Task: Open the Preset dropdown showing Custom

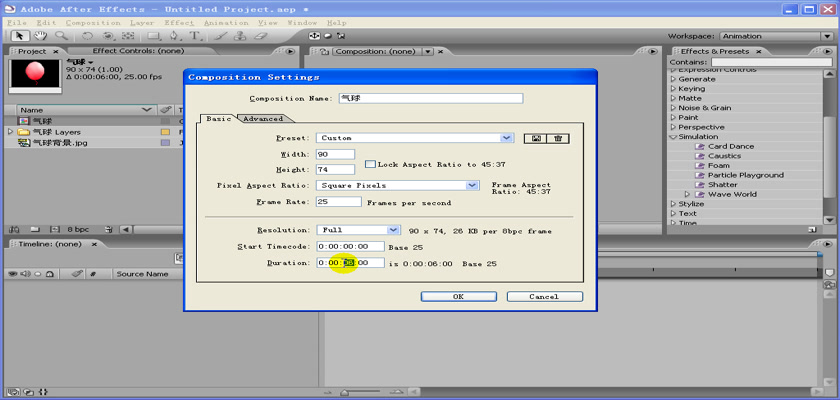Action: click(415, 138)
